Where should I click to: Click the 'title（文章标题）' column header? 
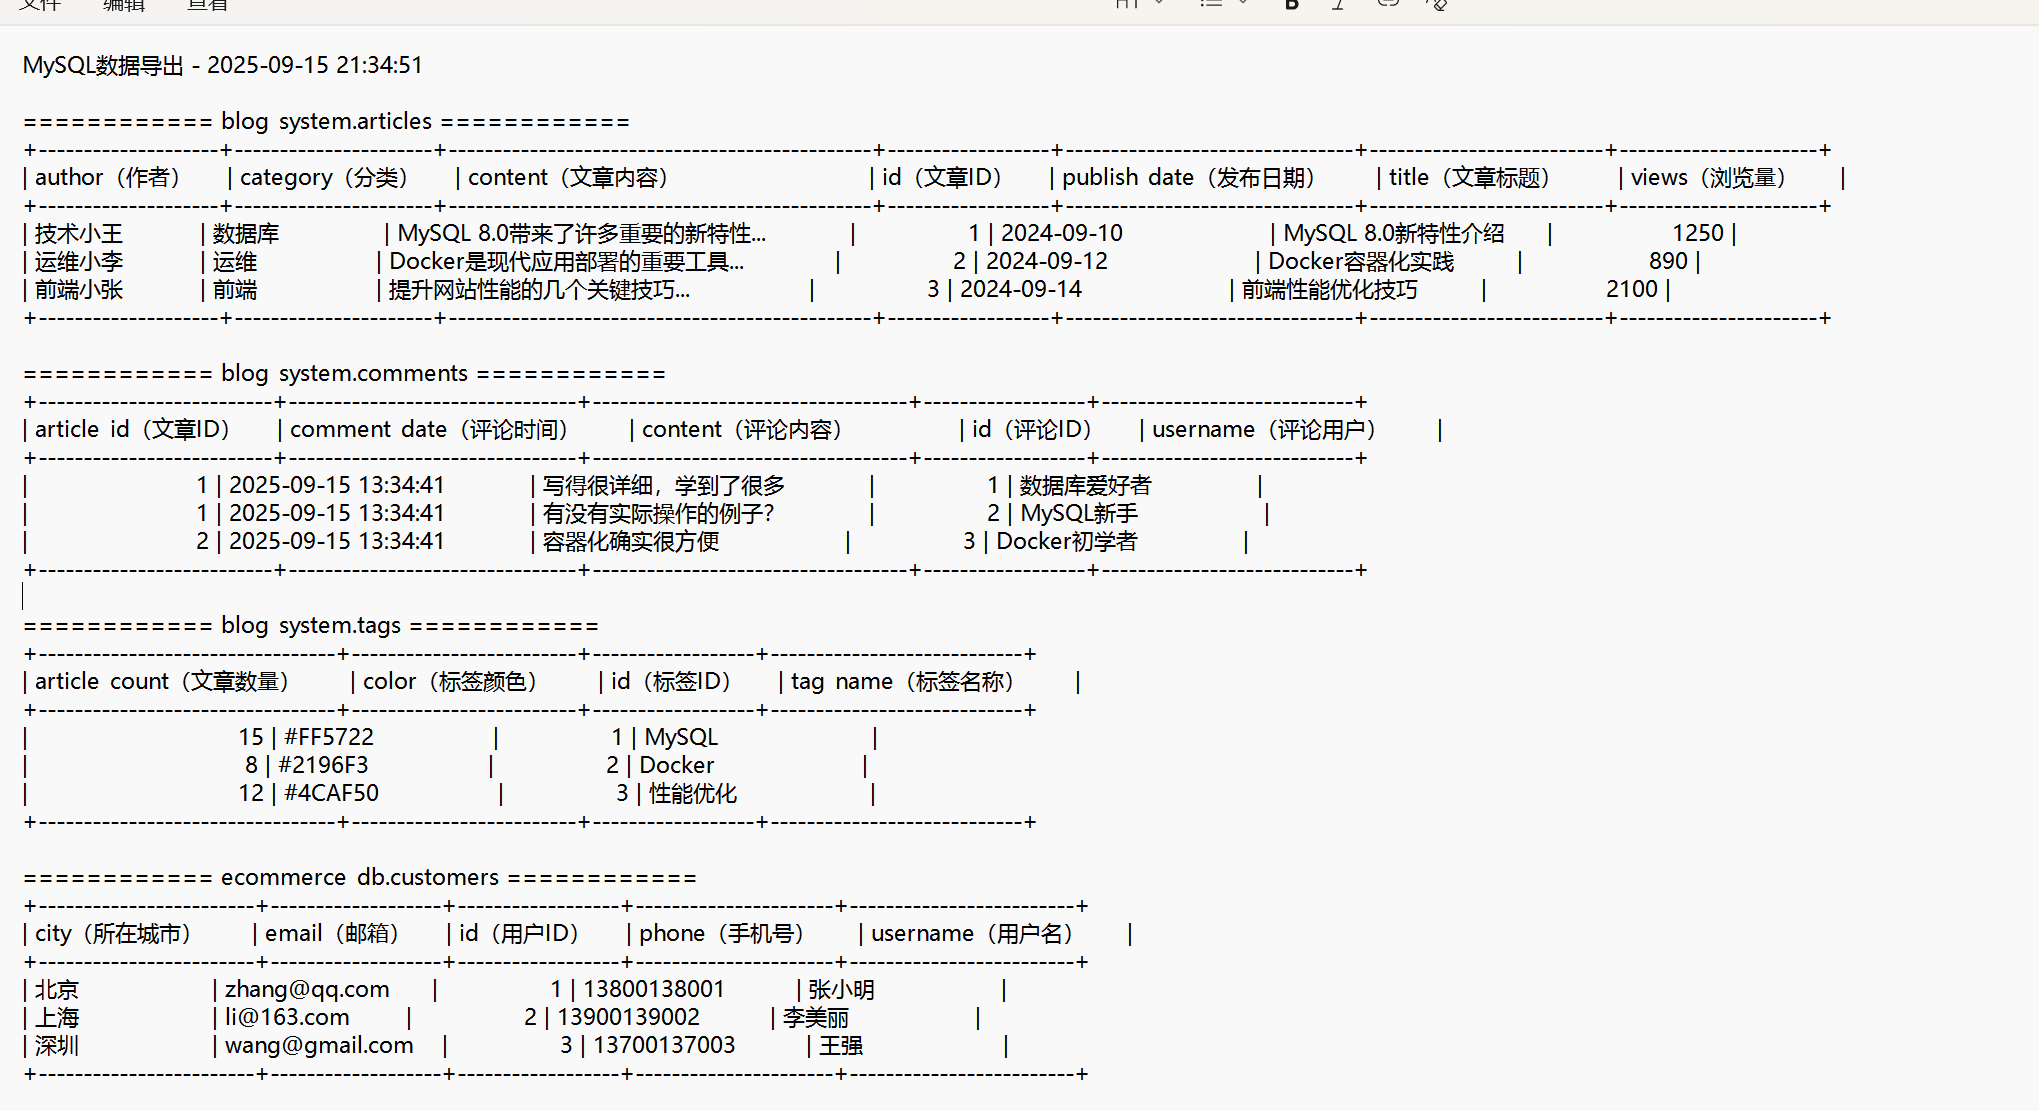coord(1469,177)
